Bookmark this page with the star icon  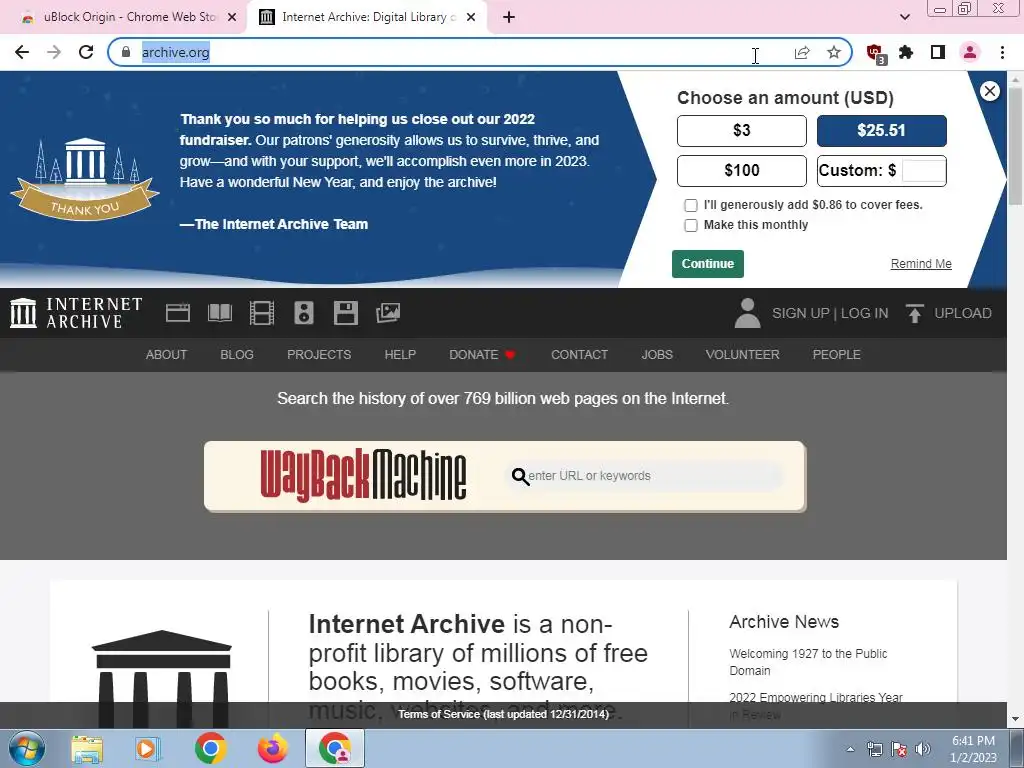tap(834, 52)
